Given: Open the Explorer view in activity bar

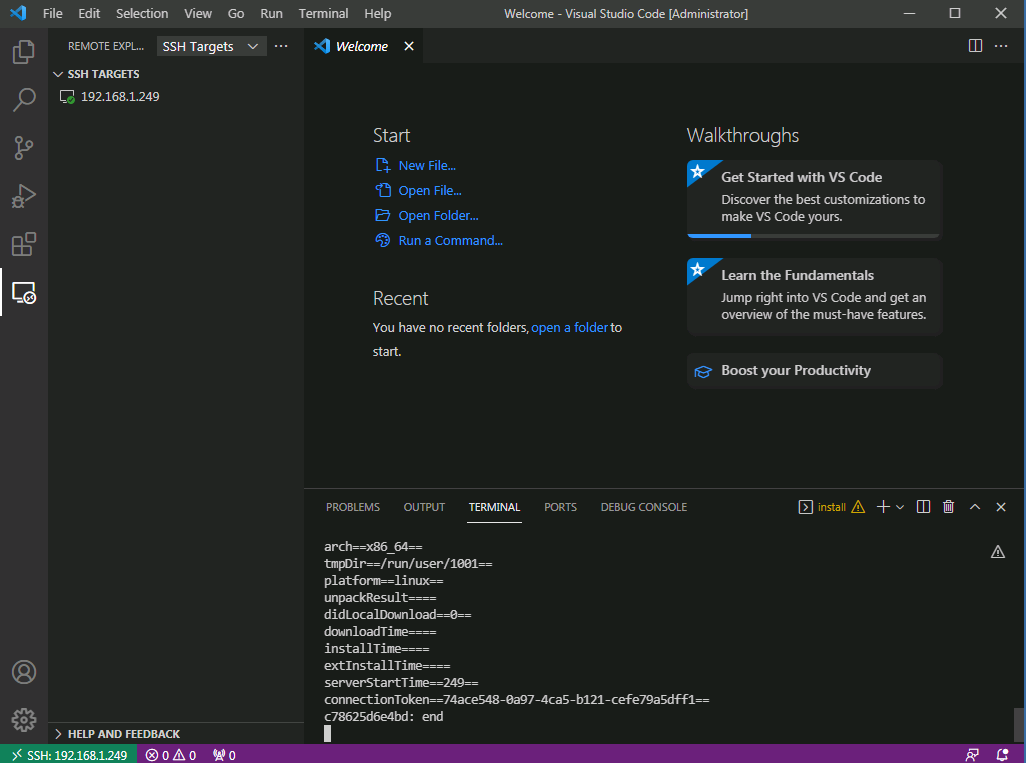Looking at the screenshot, I should (24, 52).
